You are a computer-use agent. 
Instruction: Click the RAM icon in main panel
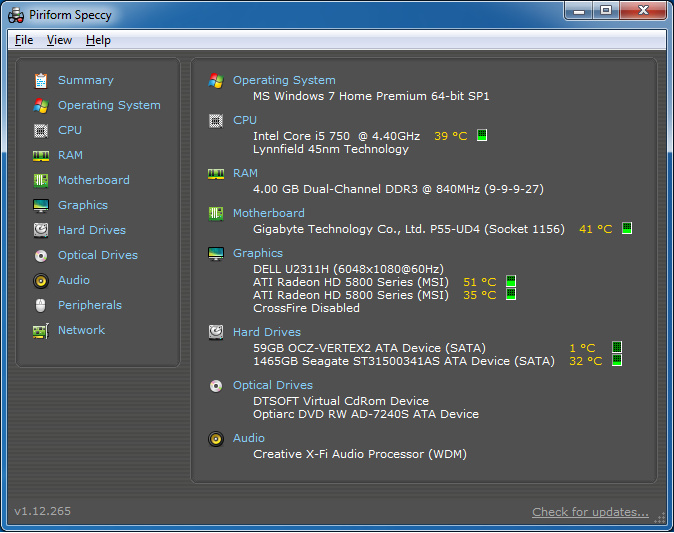click(x=216, y=174)
